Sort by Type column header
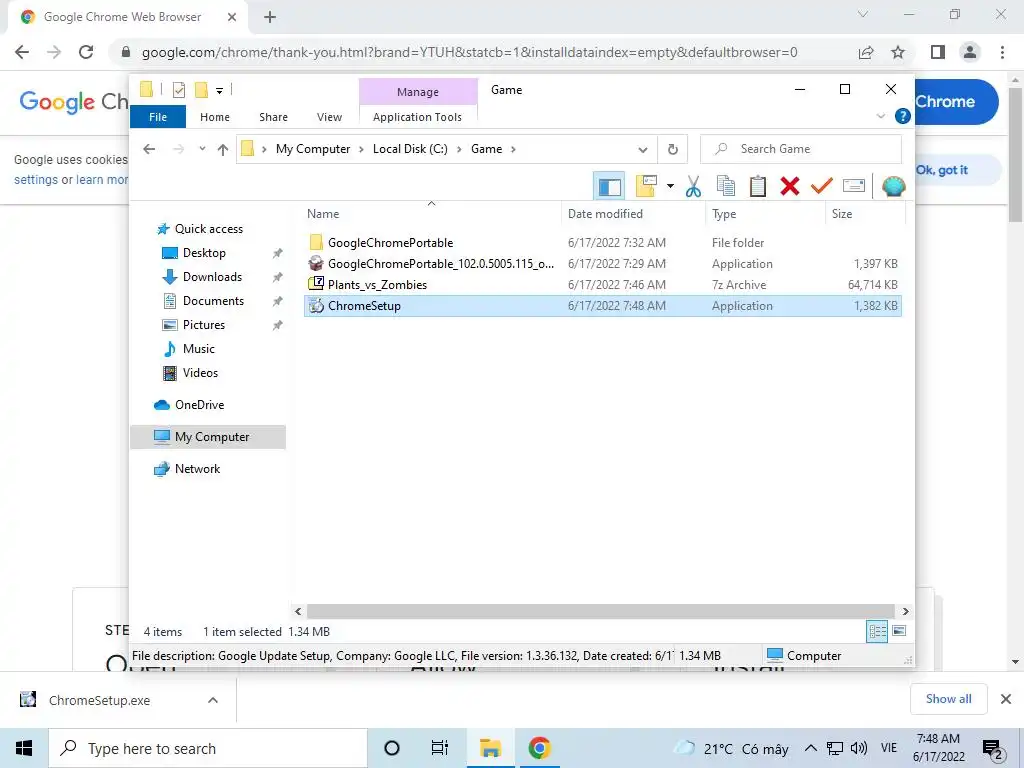This screenshot has width=1024, height=768. tap(765, 214)
